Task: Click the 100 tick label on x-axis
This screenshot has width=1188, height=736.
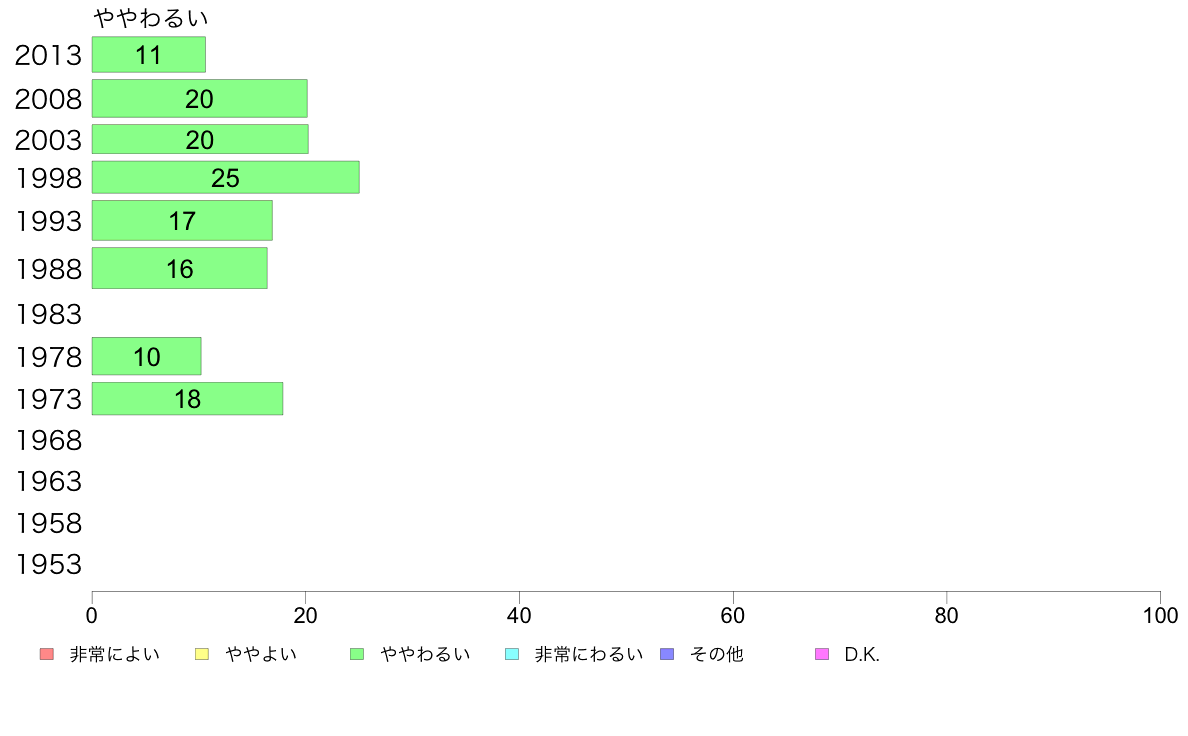Action: point(1160,615)
